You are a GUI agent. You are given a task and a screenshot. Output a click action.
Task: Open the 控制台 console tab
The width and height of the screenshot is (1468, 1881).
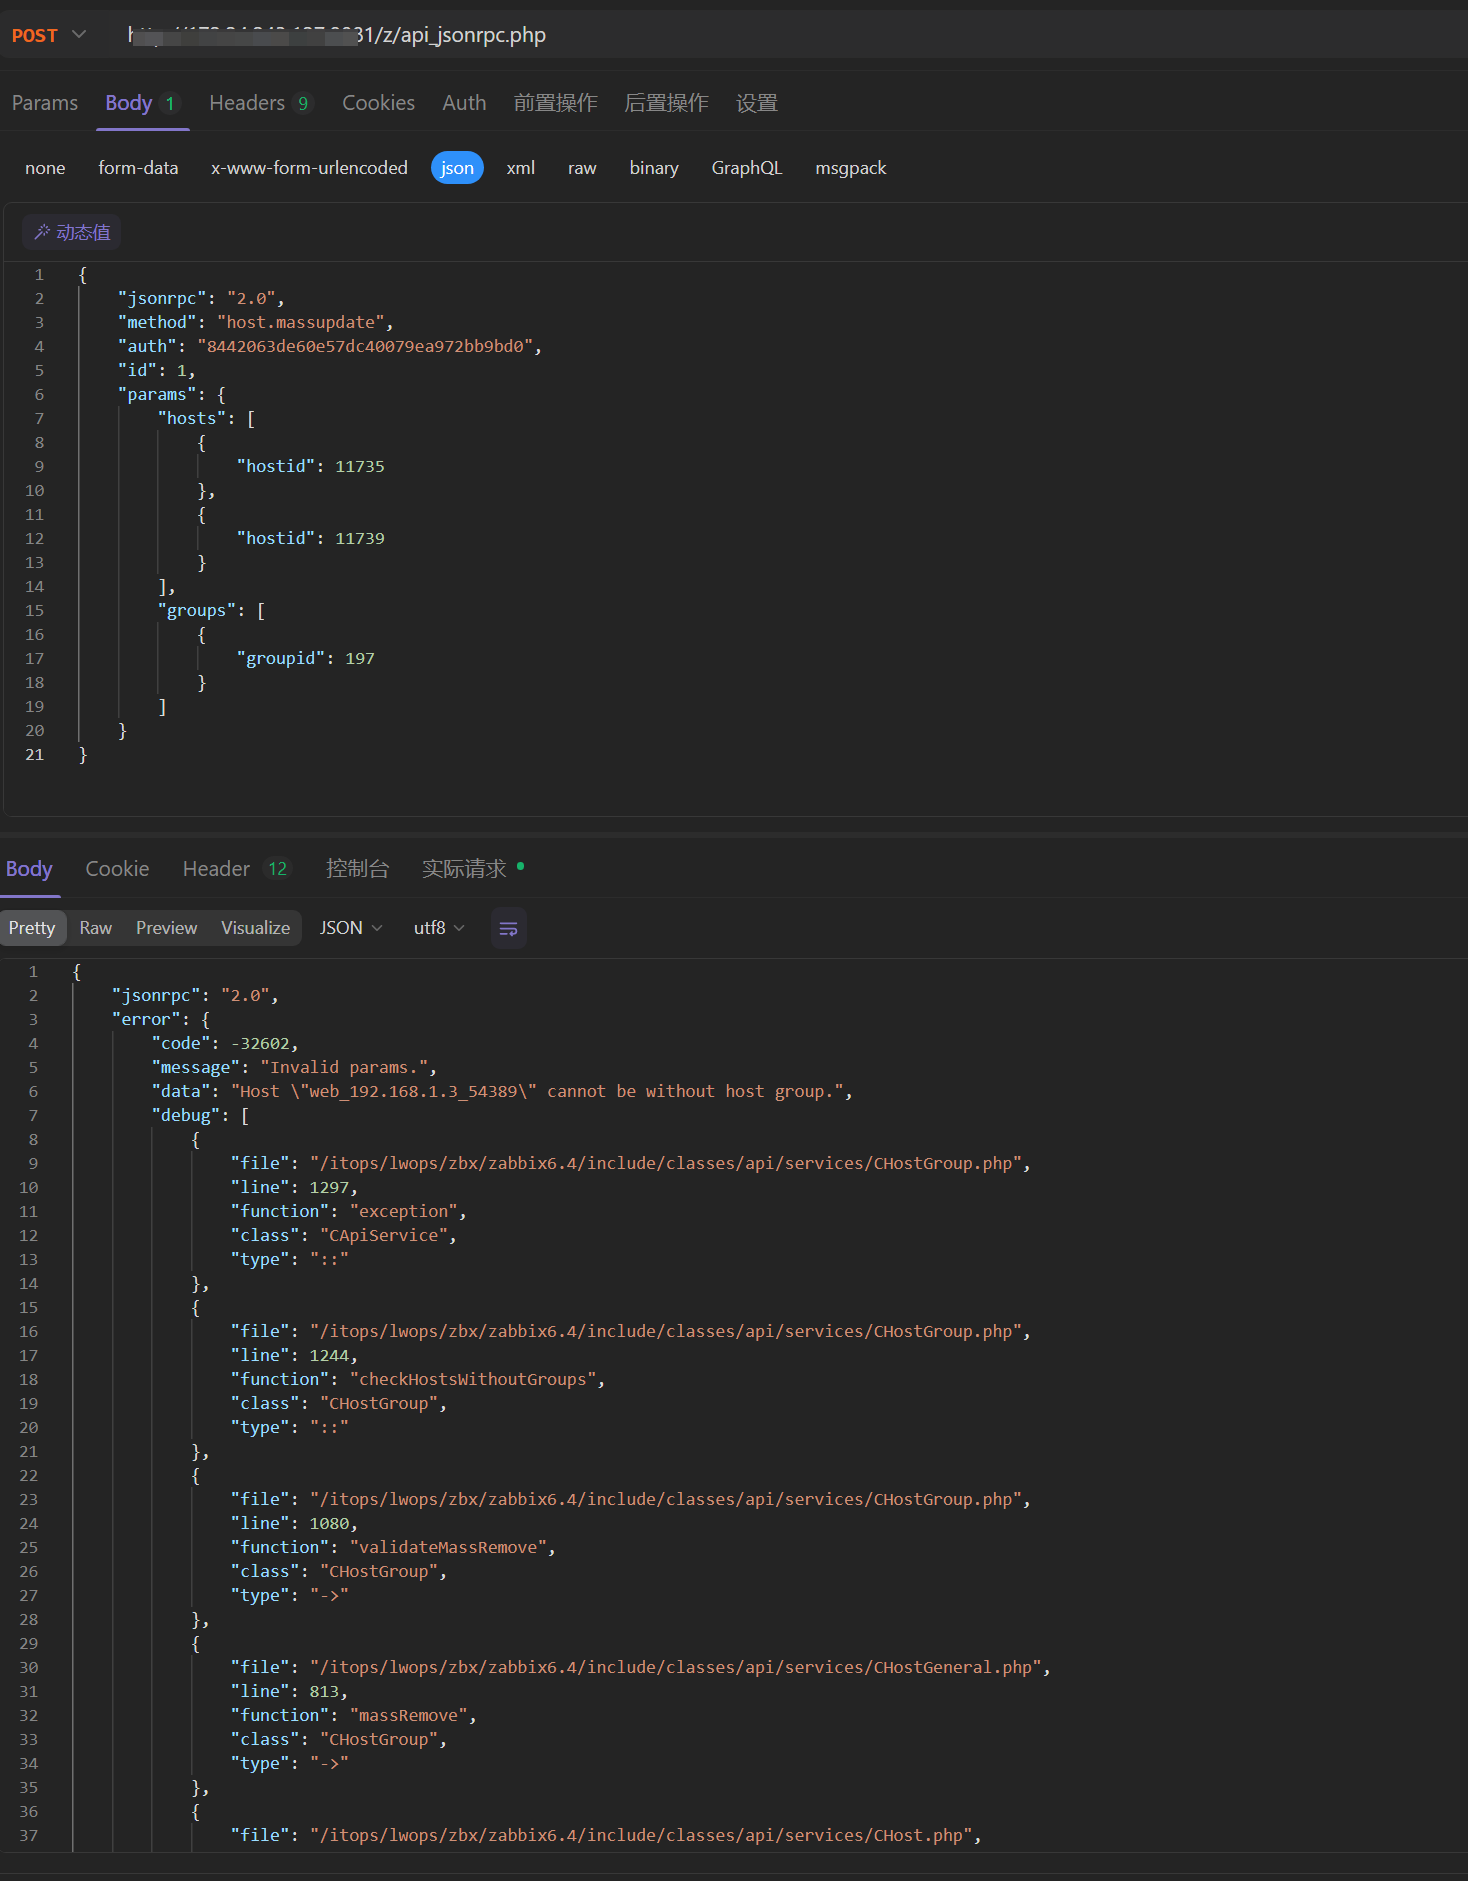click(x=357, y=869)
